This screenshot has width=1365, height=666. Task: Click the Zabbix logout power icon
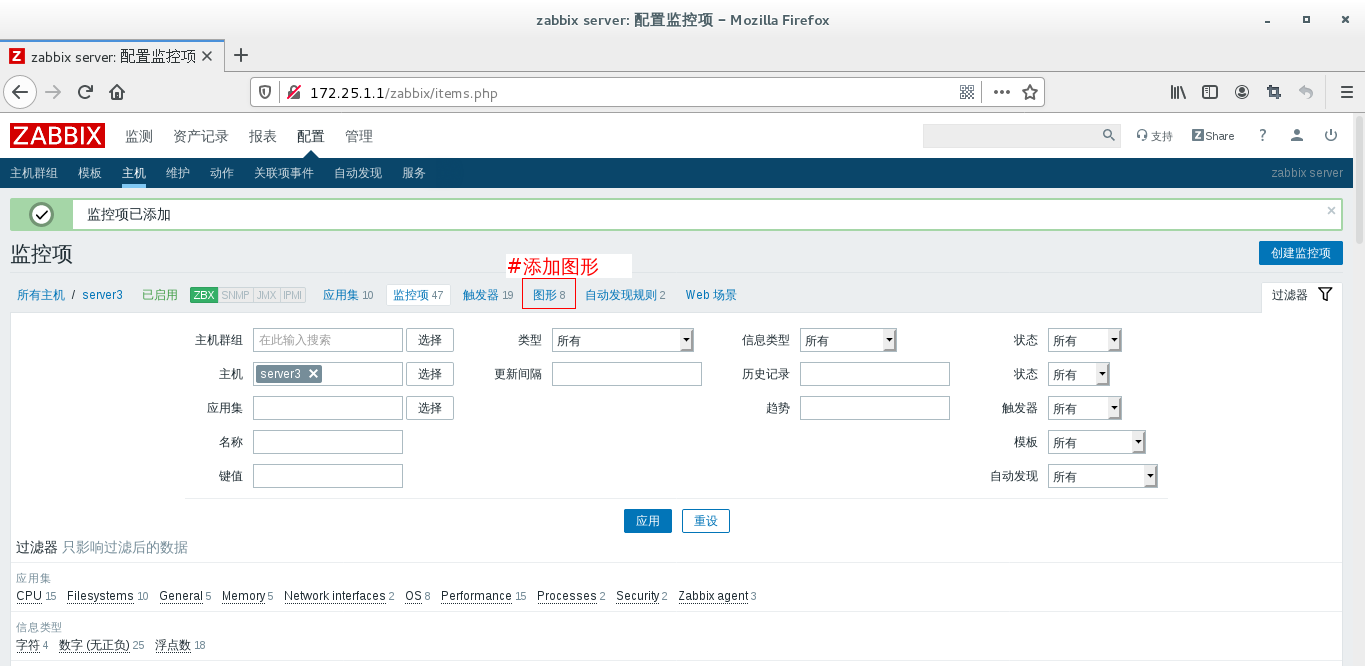coord(1331,135)
